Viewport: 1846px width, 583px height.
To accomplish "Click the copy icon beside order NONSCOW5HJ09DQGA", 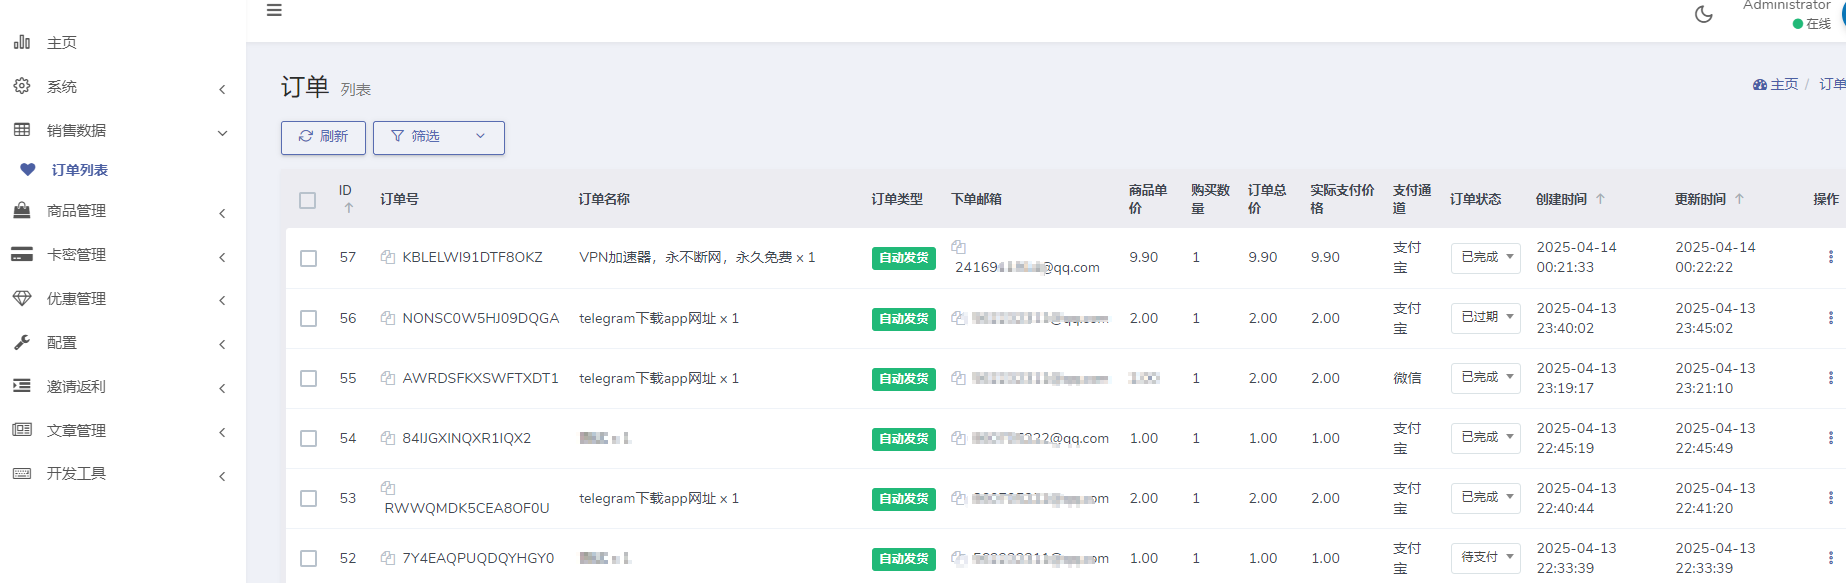I will click(x=388, y=318).
